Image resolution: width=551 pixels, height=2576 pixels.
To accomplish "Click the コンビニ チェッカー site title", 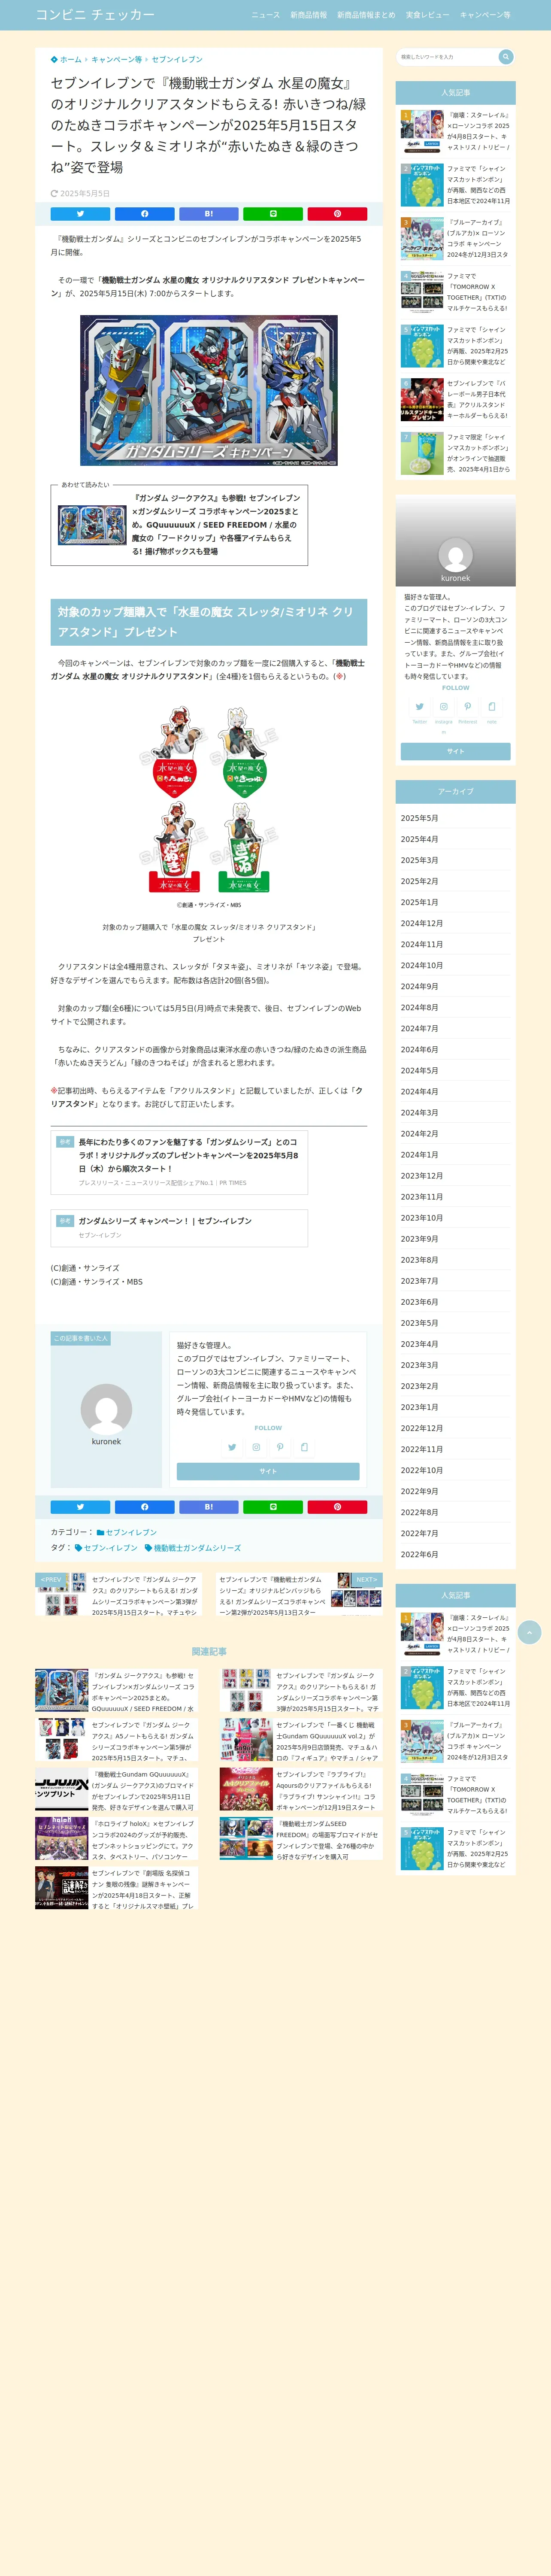I will pyautogui.click(x=95, y=15).
